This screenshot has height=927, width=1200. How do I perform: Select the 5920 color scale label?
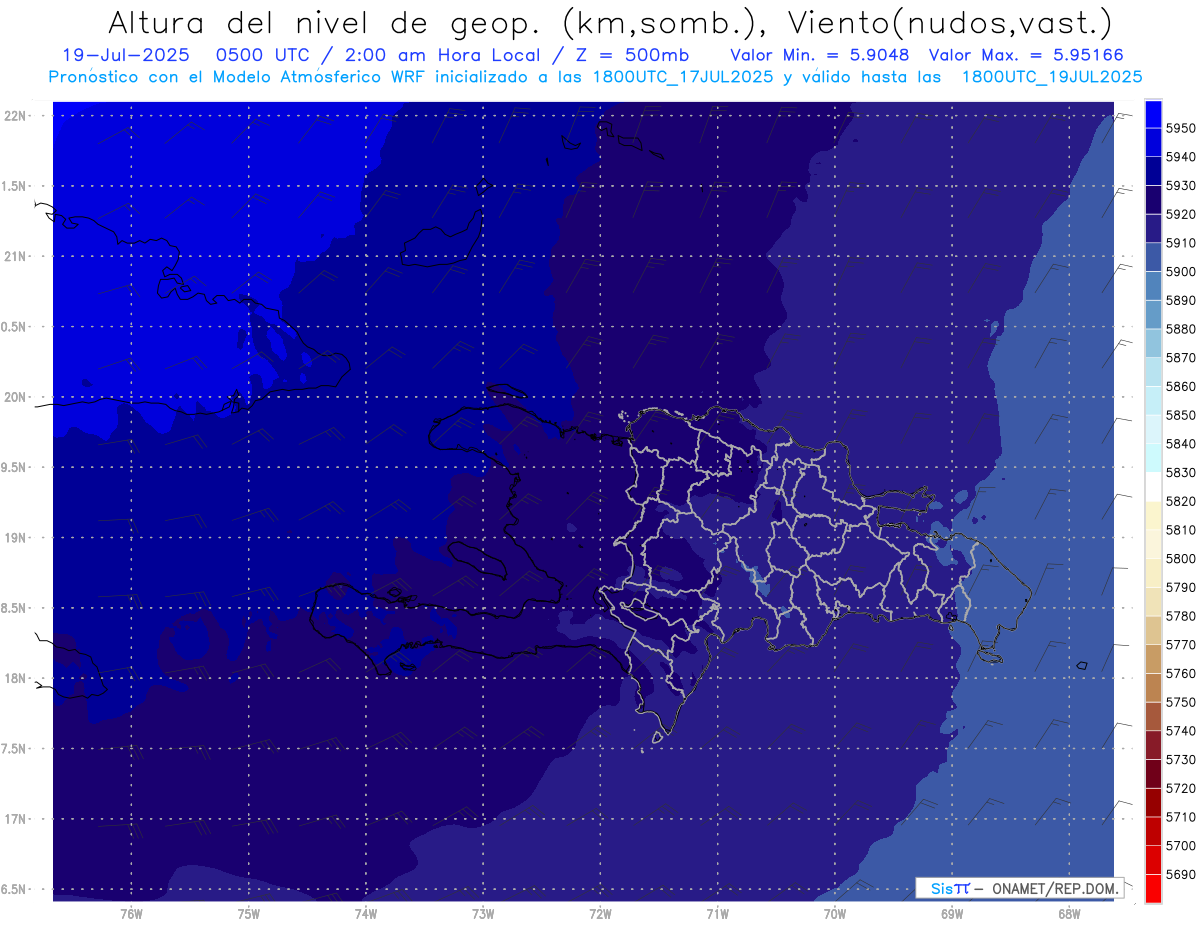click(x=1181, y=214)
